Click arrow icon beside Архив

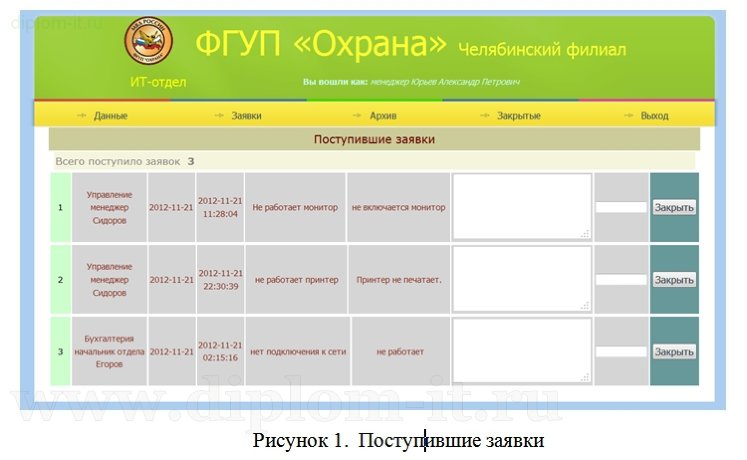(357, 115)
